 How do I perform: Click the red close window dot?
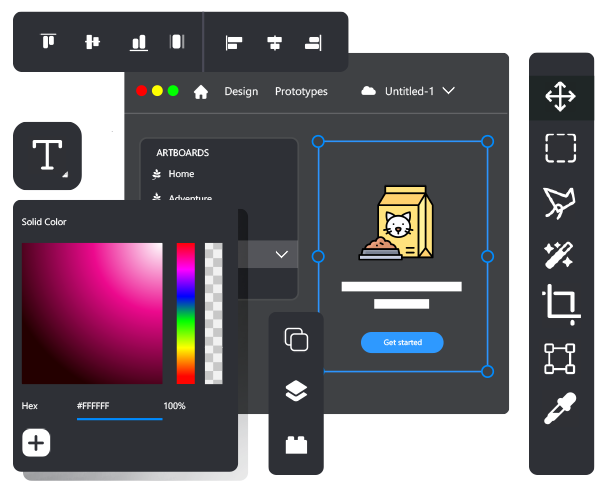click(x=142, y=91)
